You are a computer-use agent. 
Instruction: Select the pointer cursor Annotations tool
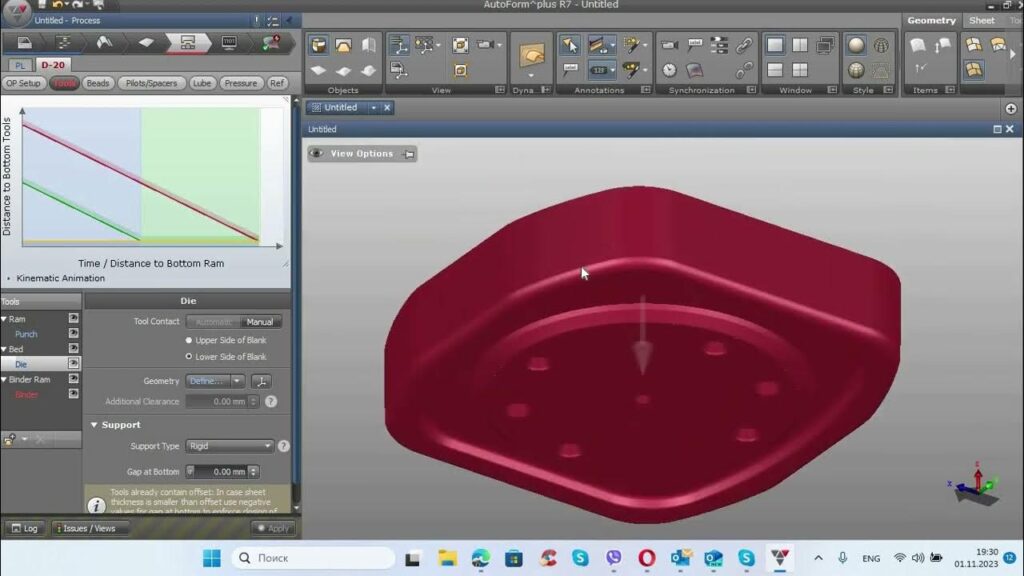569,45
